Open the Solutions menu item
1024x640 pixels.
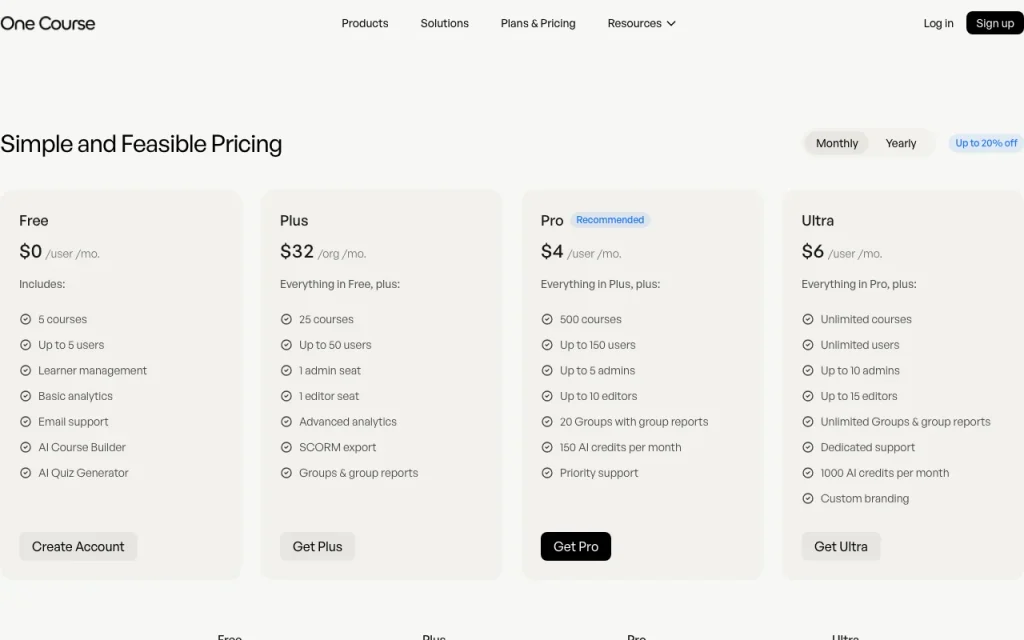point(444,24)
